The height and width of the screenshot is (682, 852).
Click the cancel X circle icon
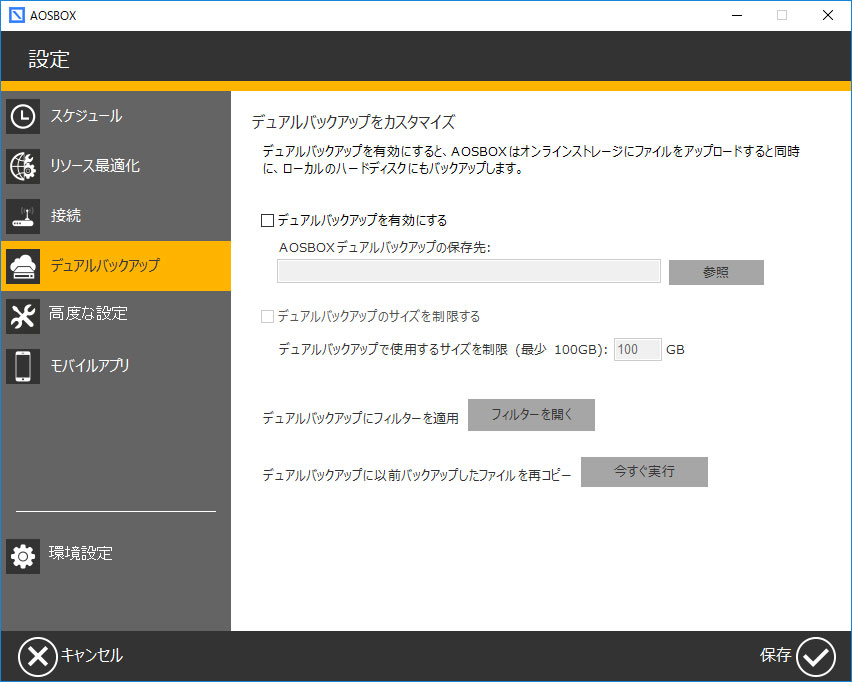click(x=37, y=656)
